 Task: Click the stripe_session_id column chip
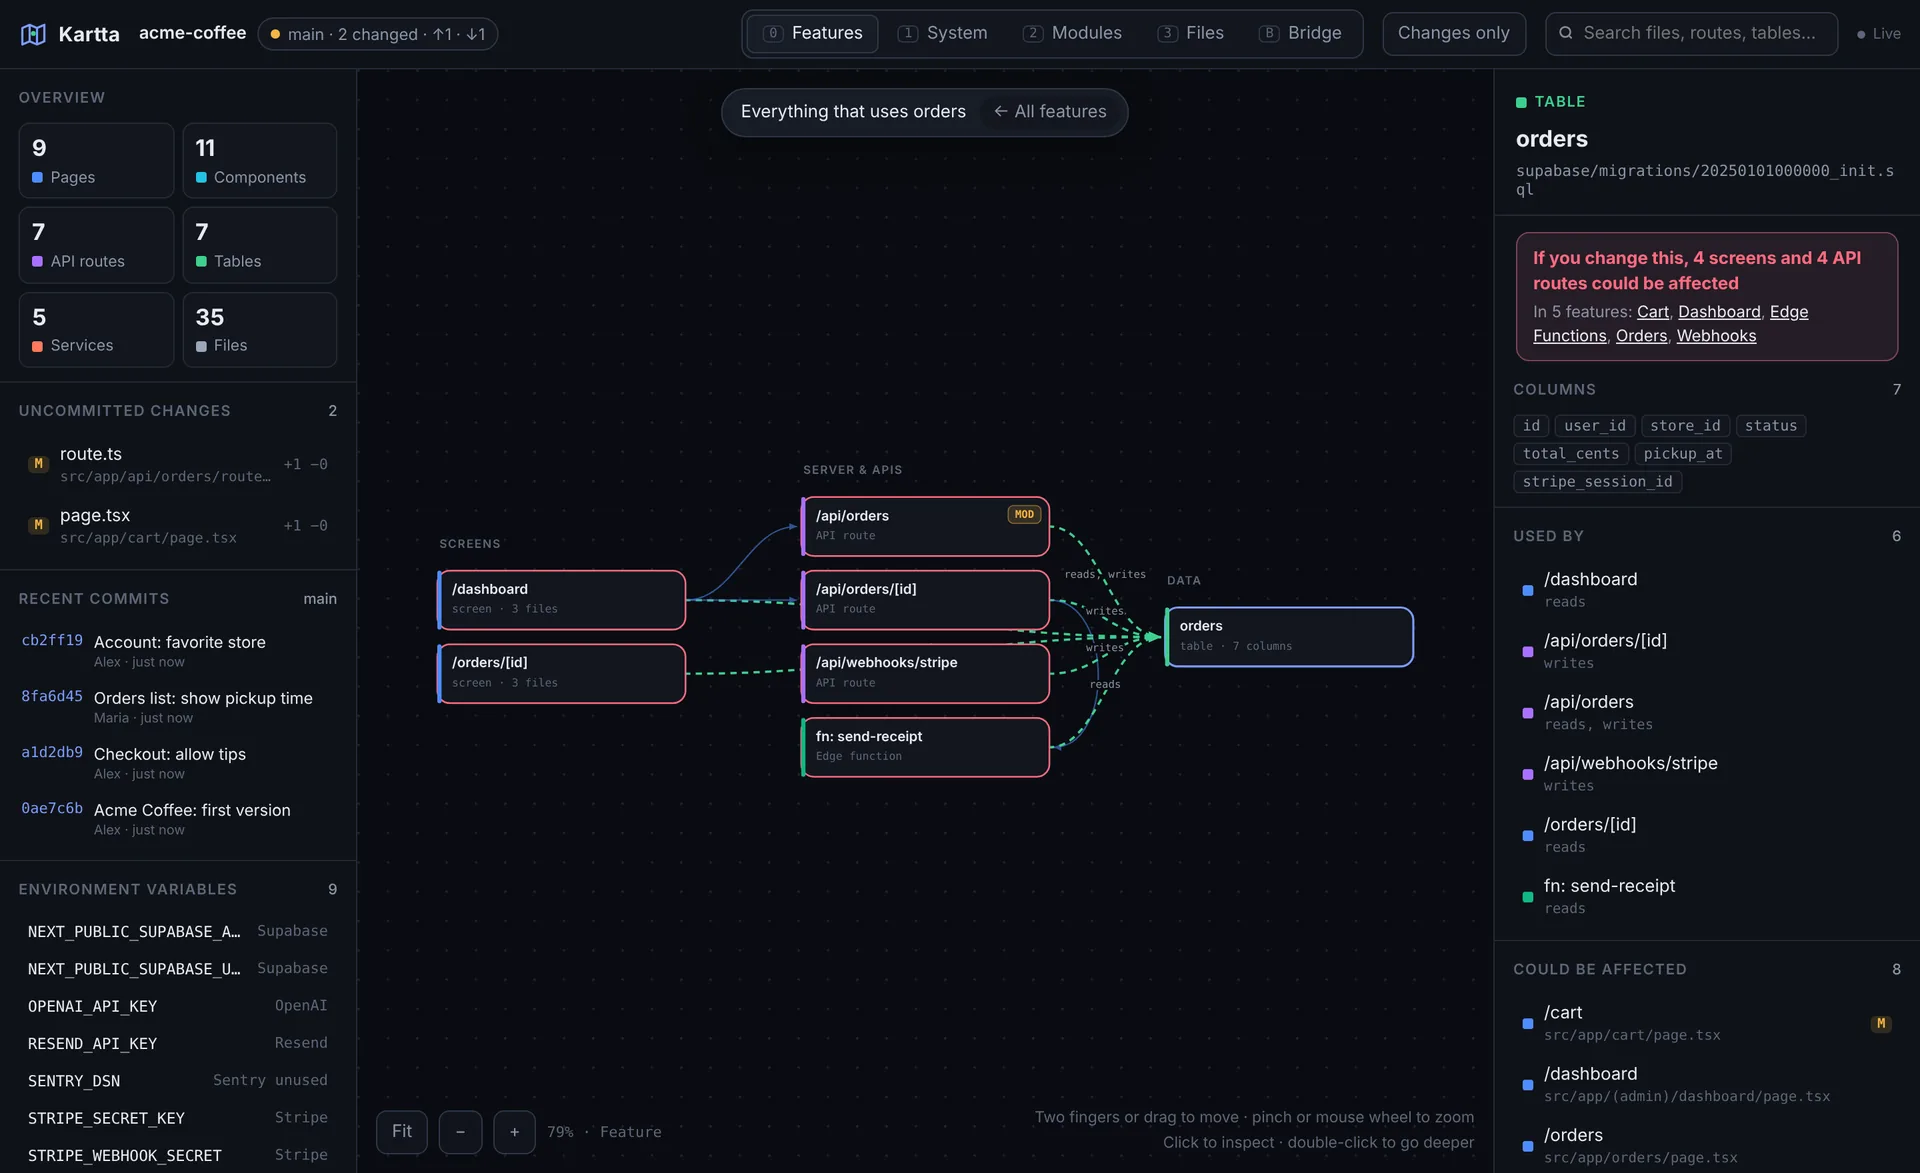[x=1597, y=482]
